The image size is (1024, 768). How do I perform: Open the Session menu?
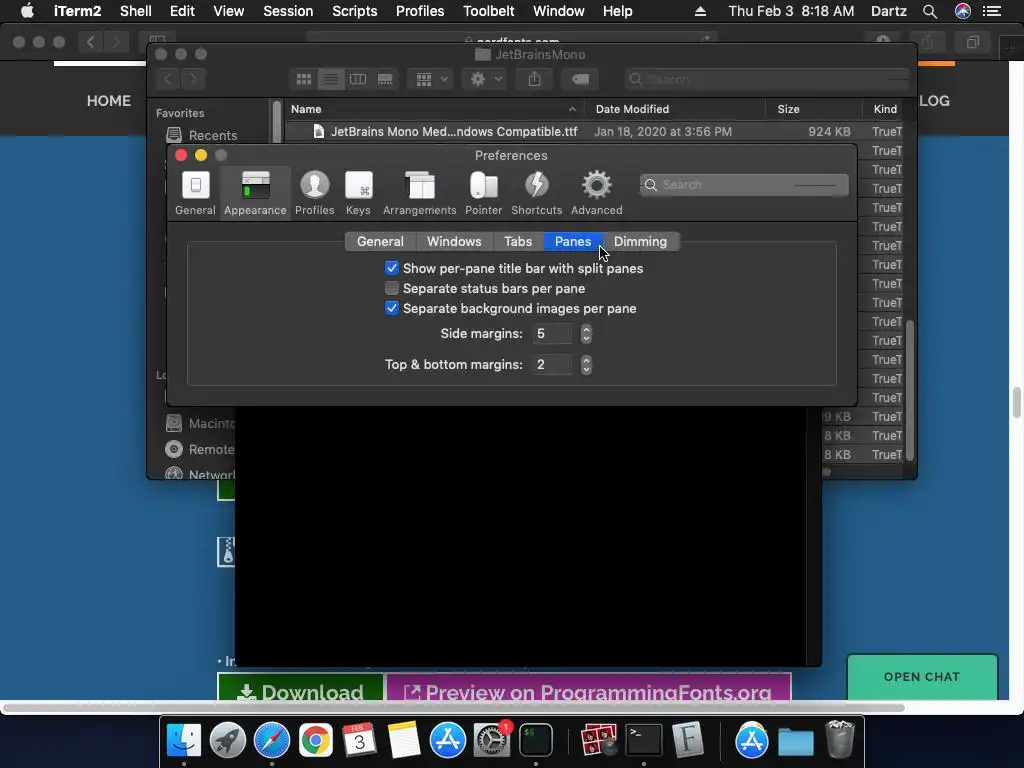click(288, 11)
